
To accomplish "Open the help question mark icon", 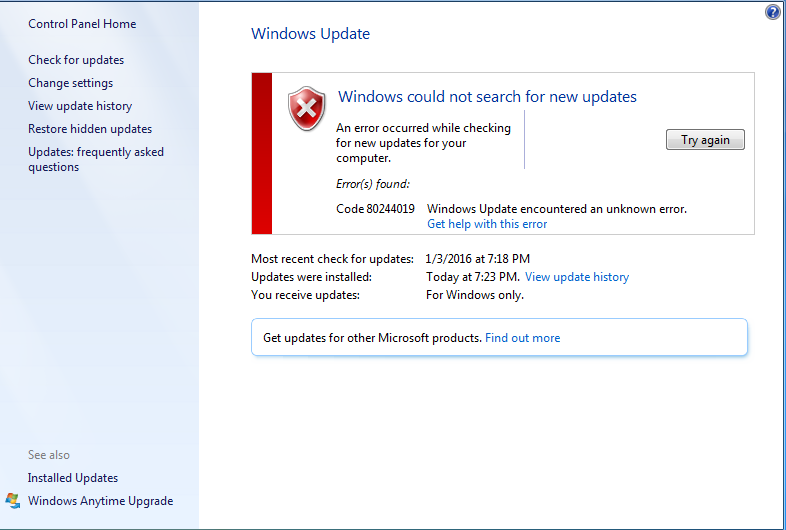I will point(772,12).
